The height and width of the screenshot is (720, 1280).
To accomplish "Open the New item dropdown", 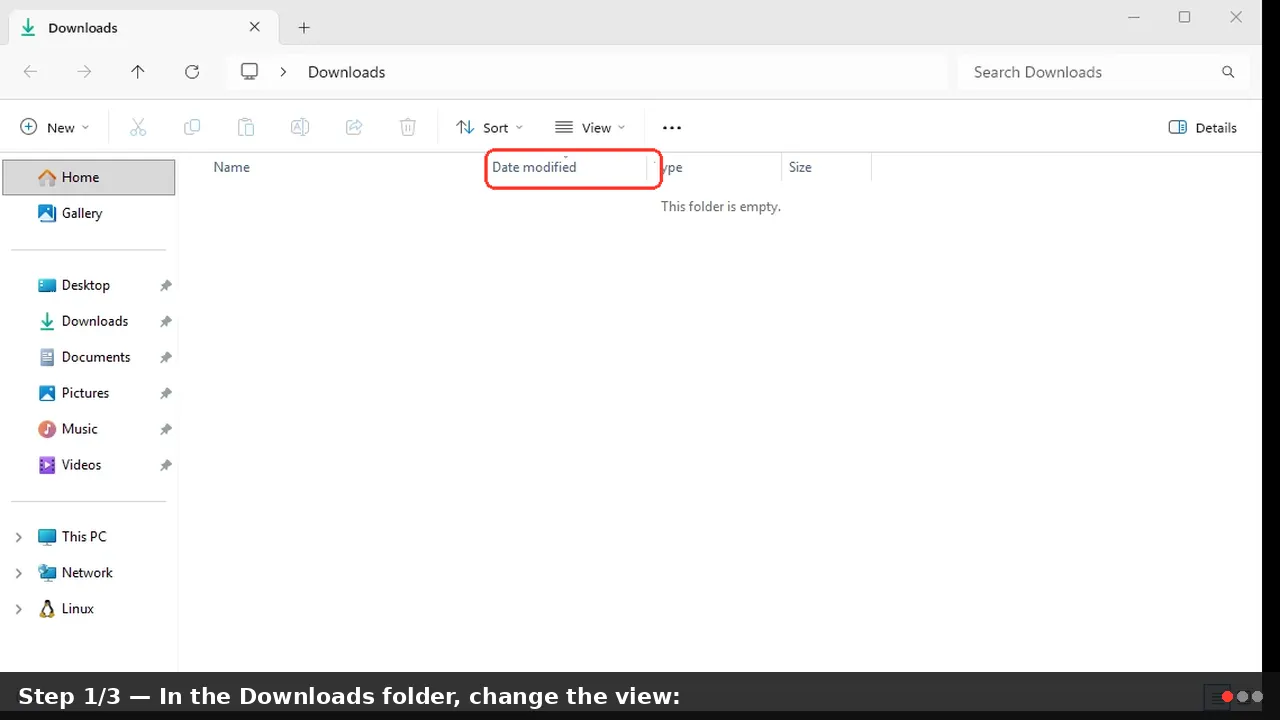I will click(x=55, y=127).
